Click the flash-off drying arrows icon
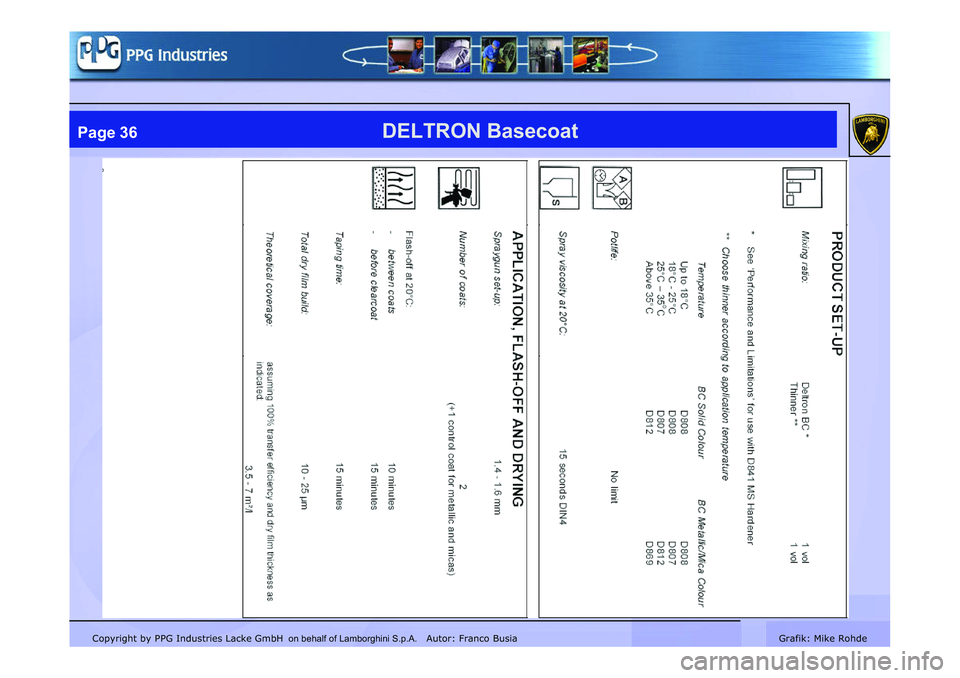This screenshot has height=678, width=960. (394, 188)
